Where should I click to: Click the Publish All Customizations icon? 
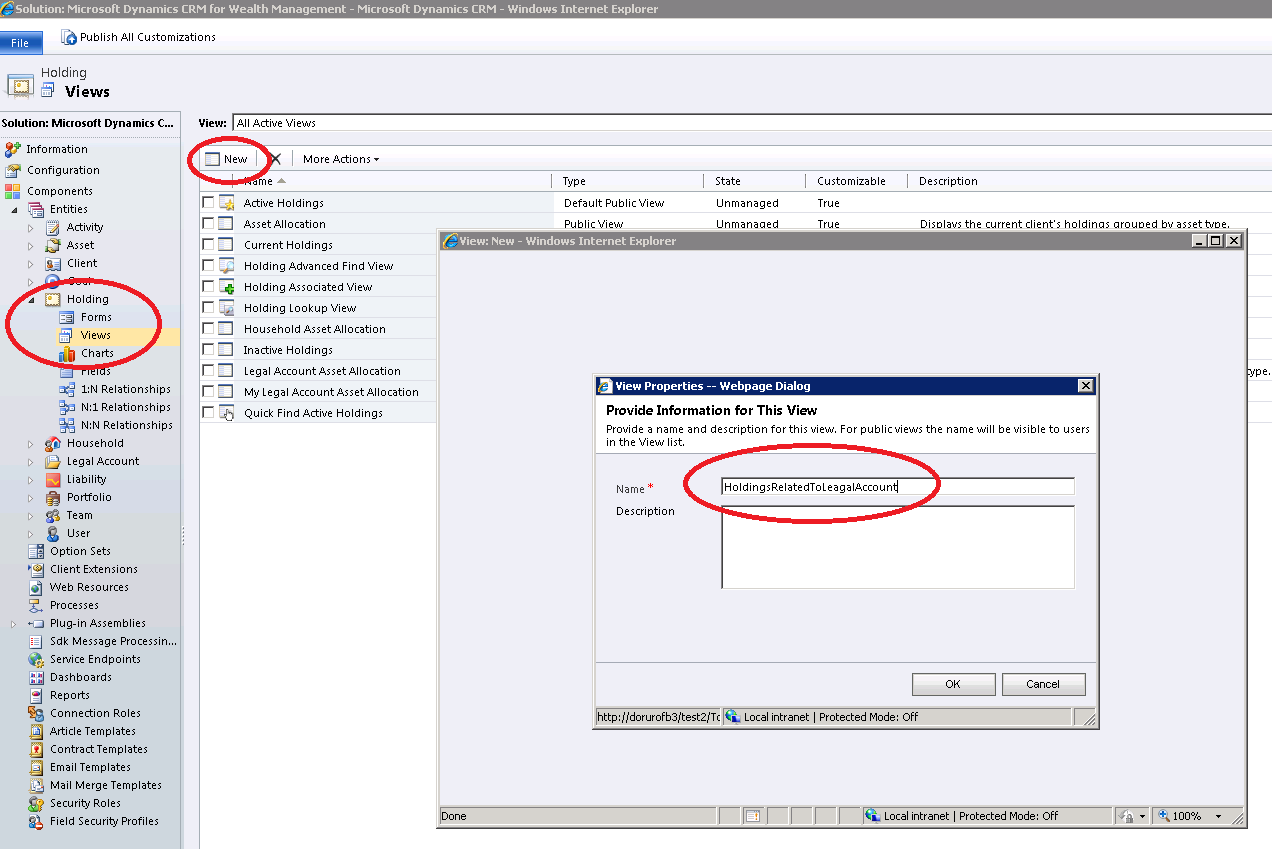point(69,37)
